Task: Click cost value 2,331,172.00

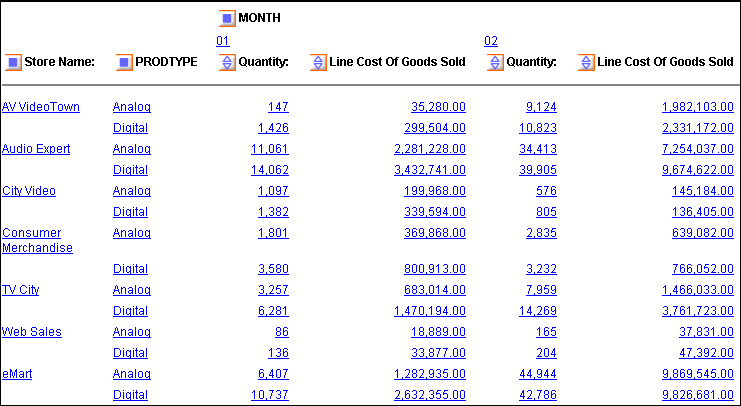Action: [x=698, y=128]
